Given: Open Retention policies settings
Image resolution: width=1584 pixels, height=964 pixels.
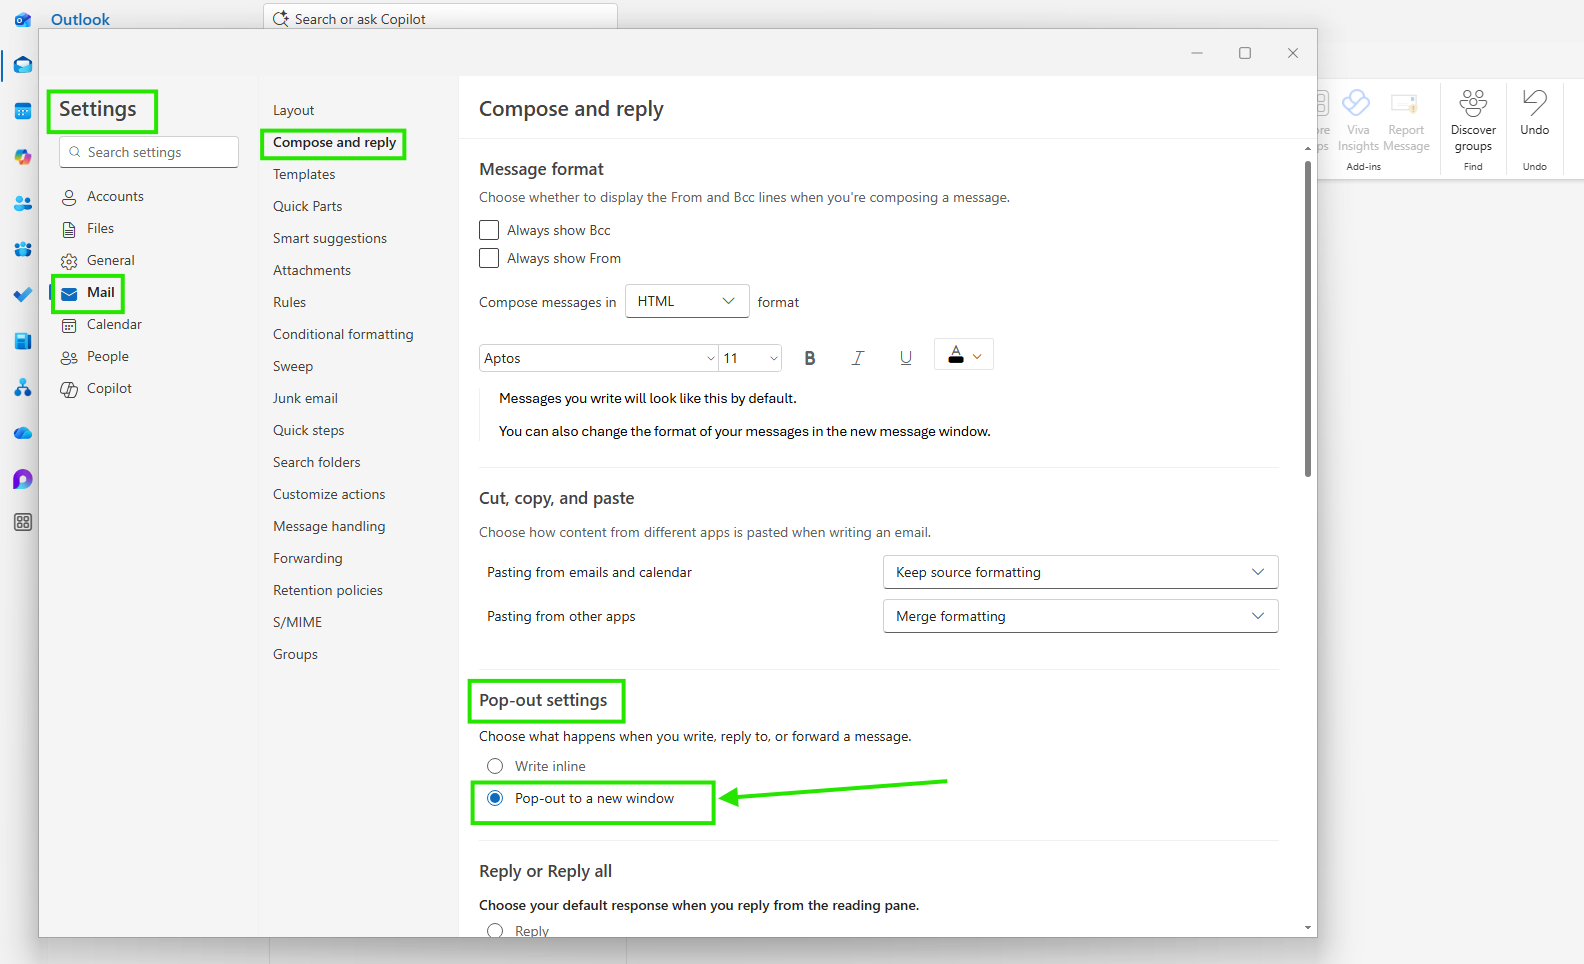Looking at the screenshot, I should 328,590.
